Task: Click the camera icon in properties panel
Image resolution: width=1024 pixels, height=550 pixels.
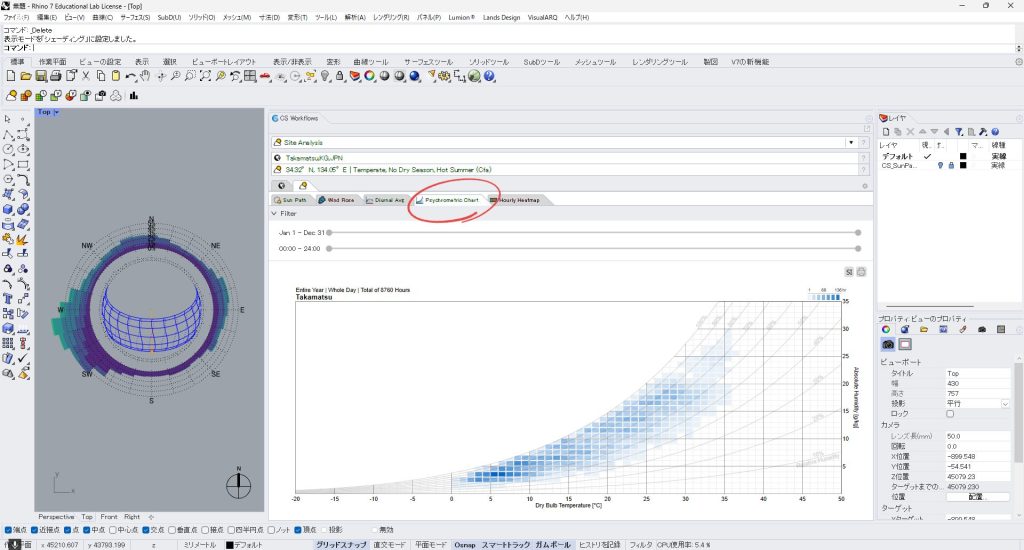Action: pos(887,344)
